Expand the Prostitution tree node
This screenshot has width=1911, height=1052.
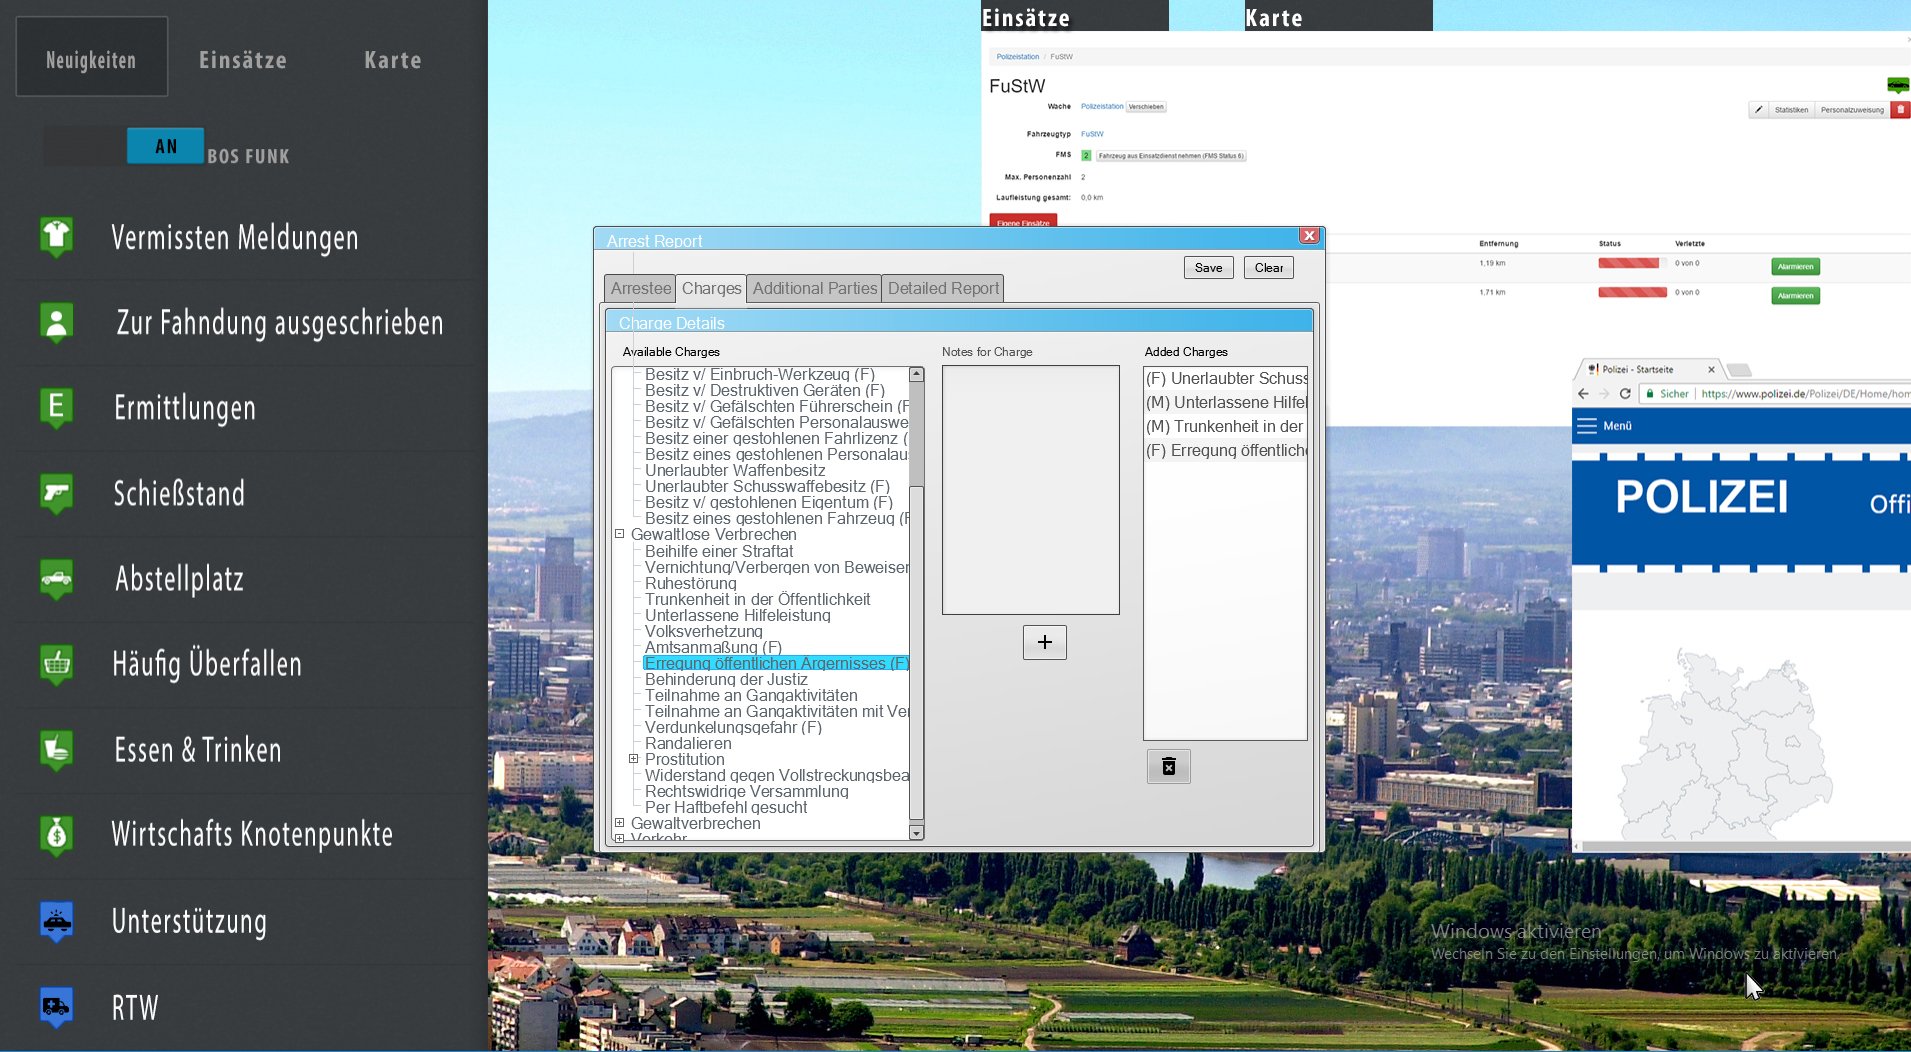[634, 759]
